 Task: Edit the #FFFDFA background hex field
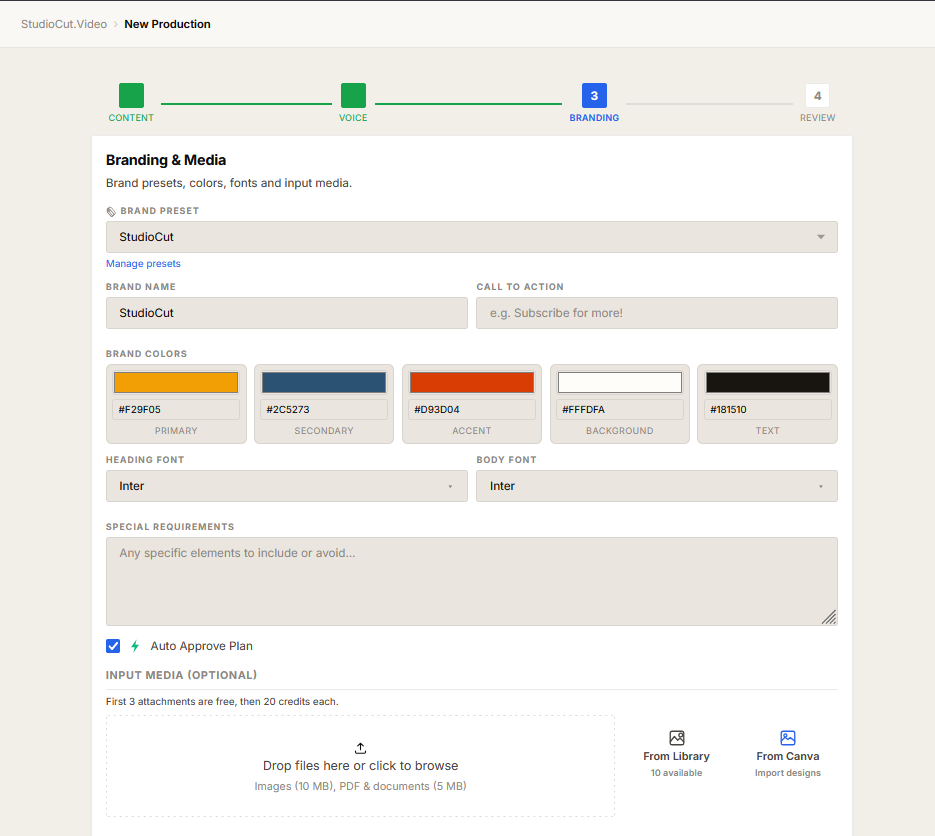coord(620,410)
